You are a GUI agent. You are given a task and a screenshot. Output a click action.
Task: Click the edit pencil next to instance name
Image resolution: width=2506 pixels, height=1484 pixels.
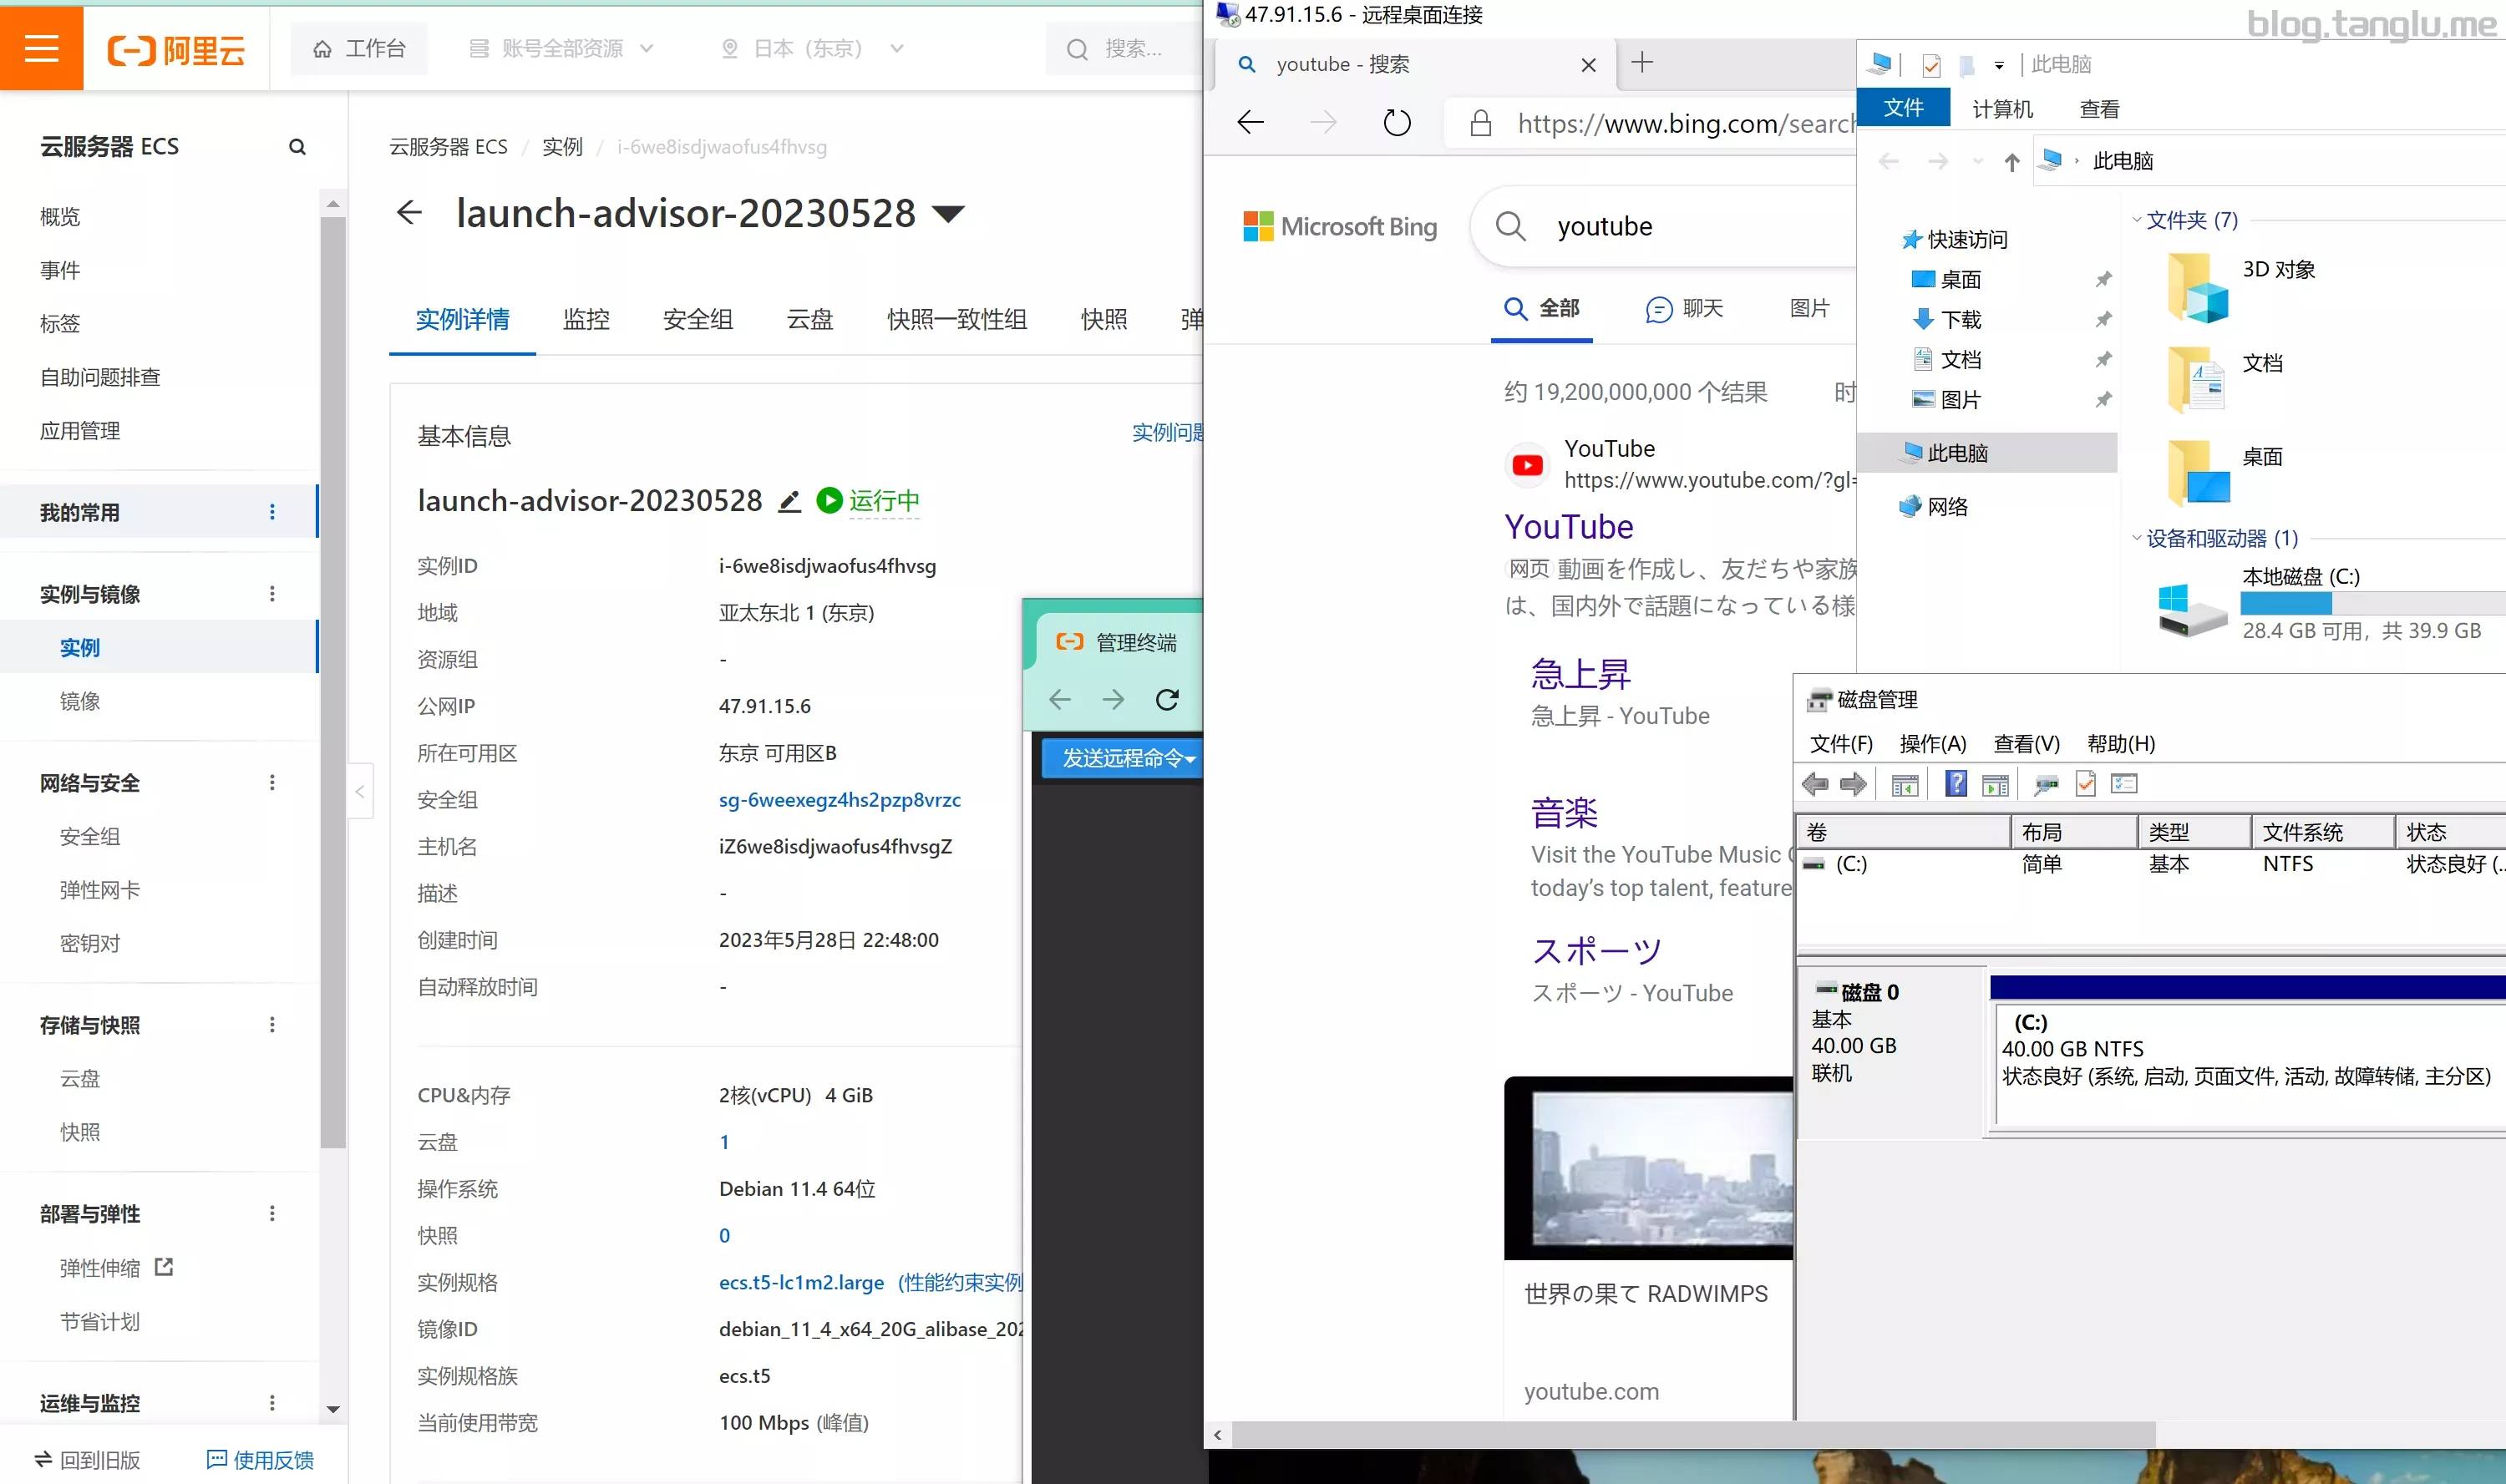(x=789, y=501)
